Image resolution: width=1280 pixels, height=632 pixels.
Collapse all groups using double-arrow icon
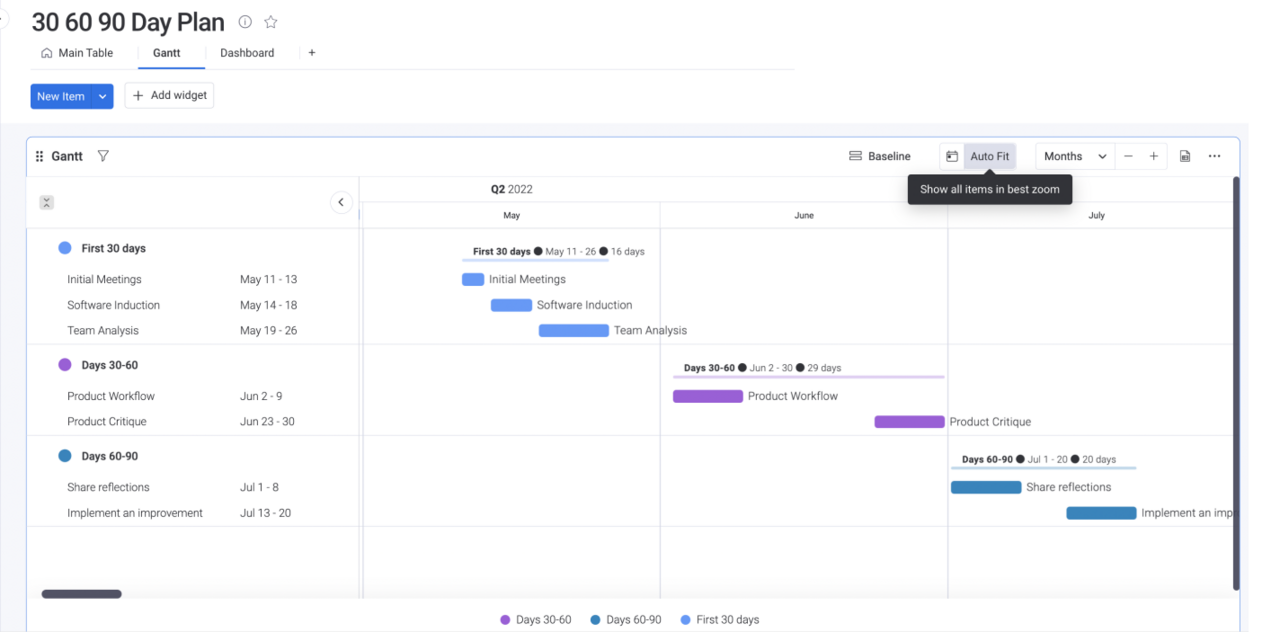point(46,203)
